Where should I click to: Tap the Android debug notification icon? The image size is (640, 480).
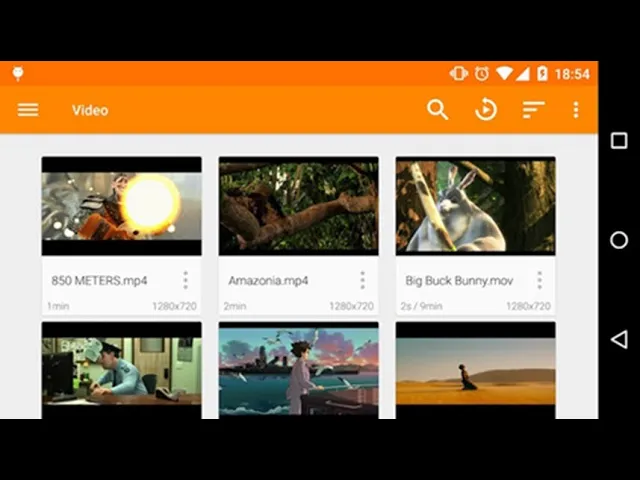tap(18, 74)
